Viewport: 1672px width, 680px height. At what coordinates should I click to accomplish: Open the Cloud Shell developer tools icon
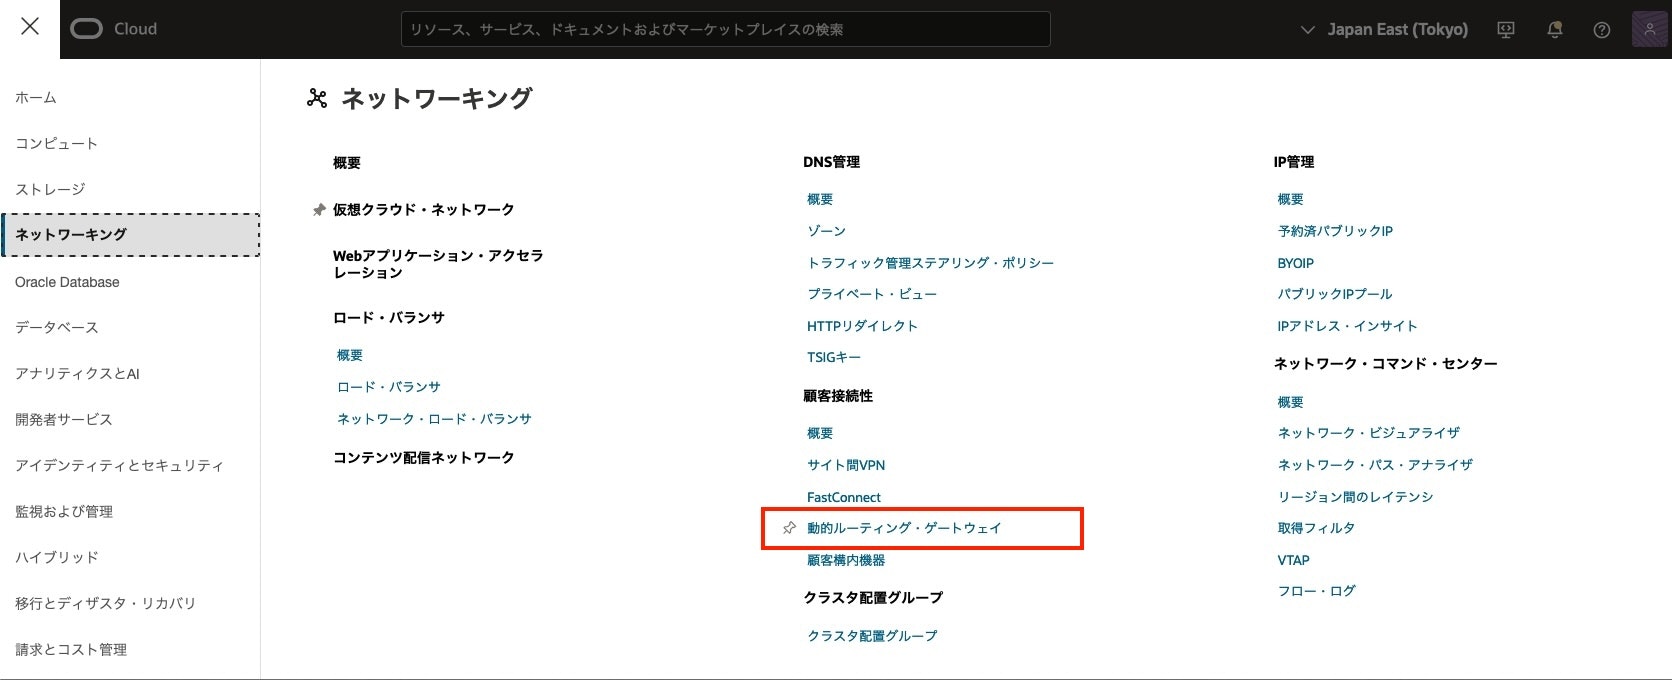[x=1506, y=30]
